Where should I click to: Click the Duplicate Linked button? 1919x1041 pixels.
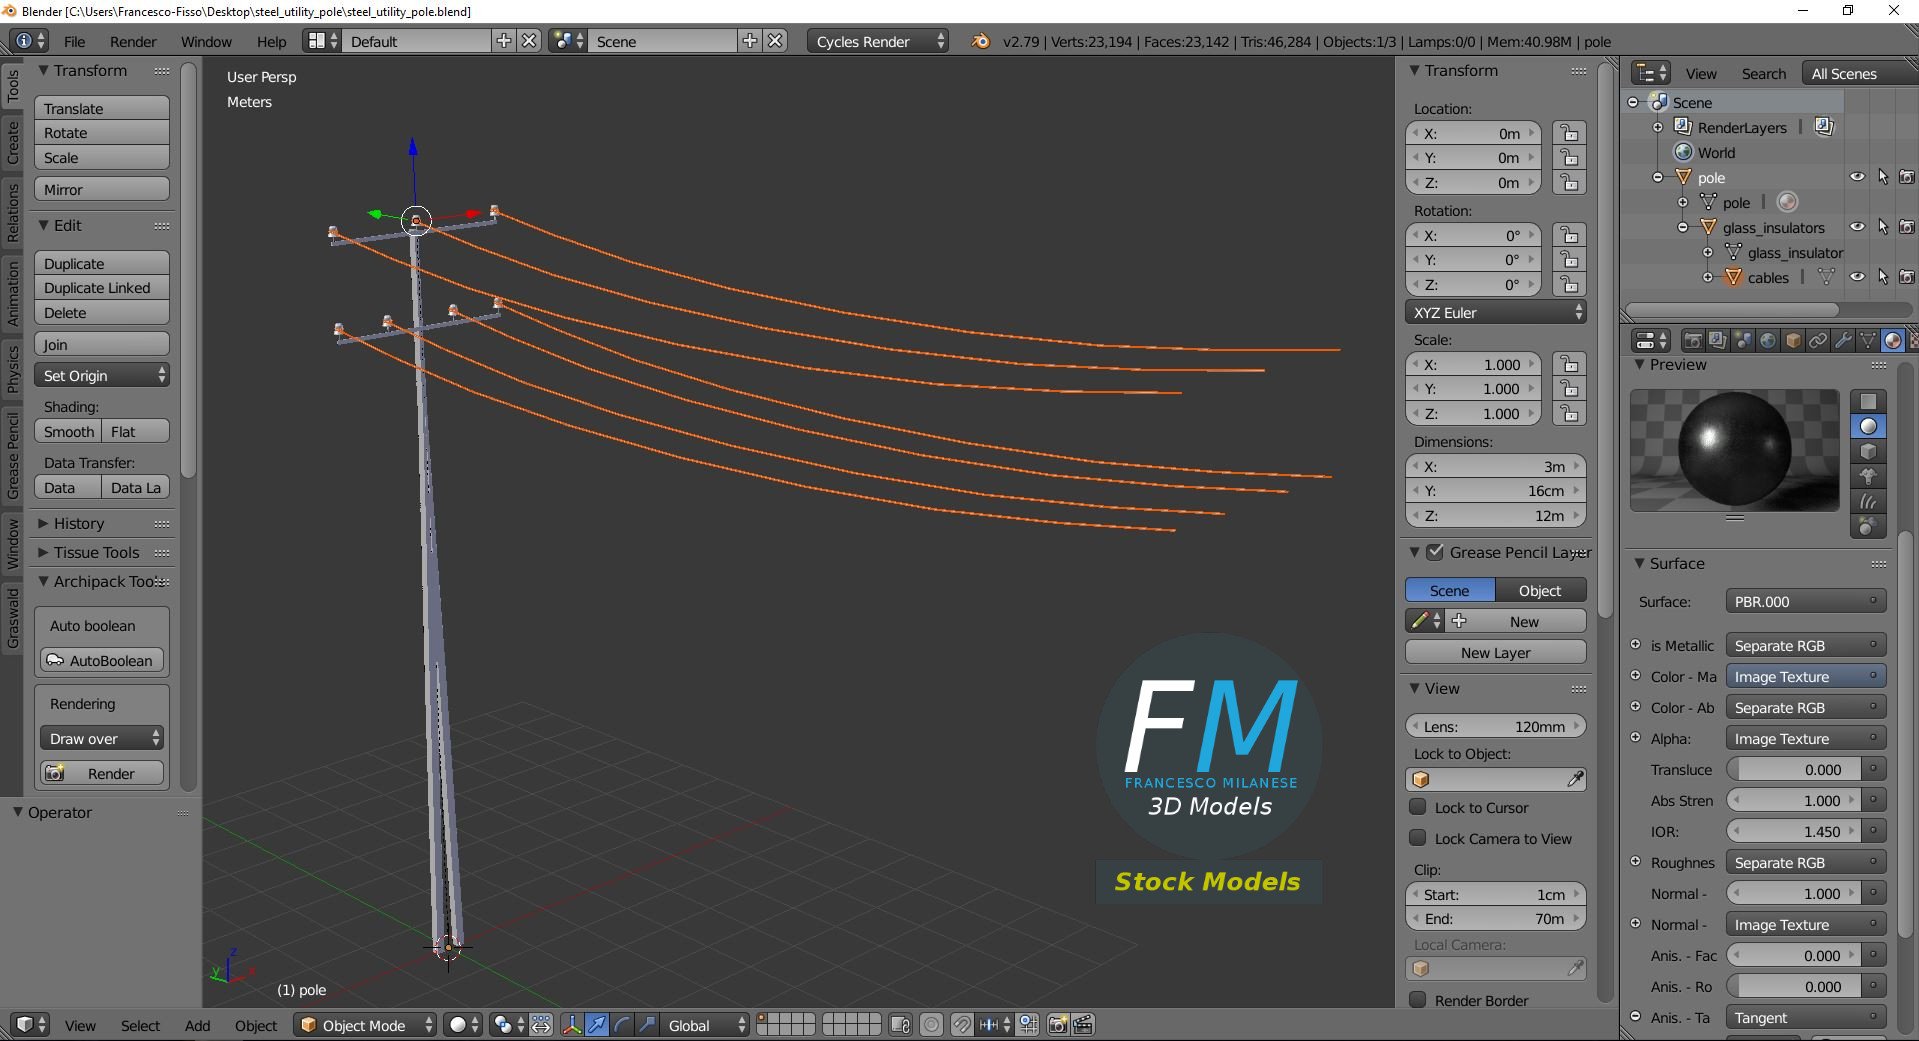[x=102, y=288]
